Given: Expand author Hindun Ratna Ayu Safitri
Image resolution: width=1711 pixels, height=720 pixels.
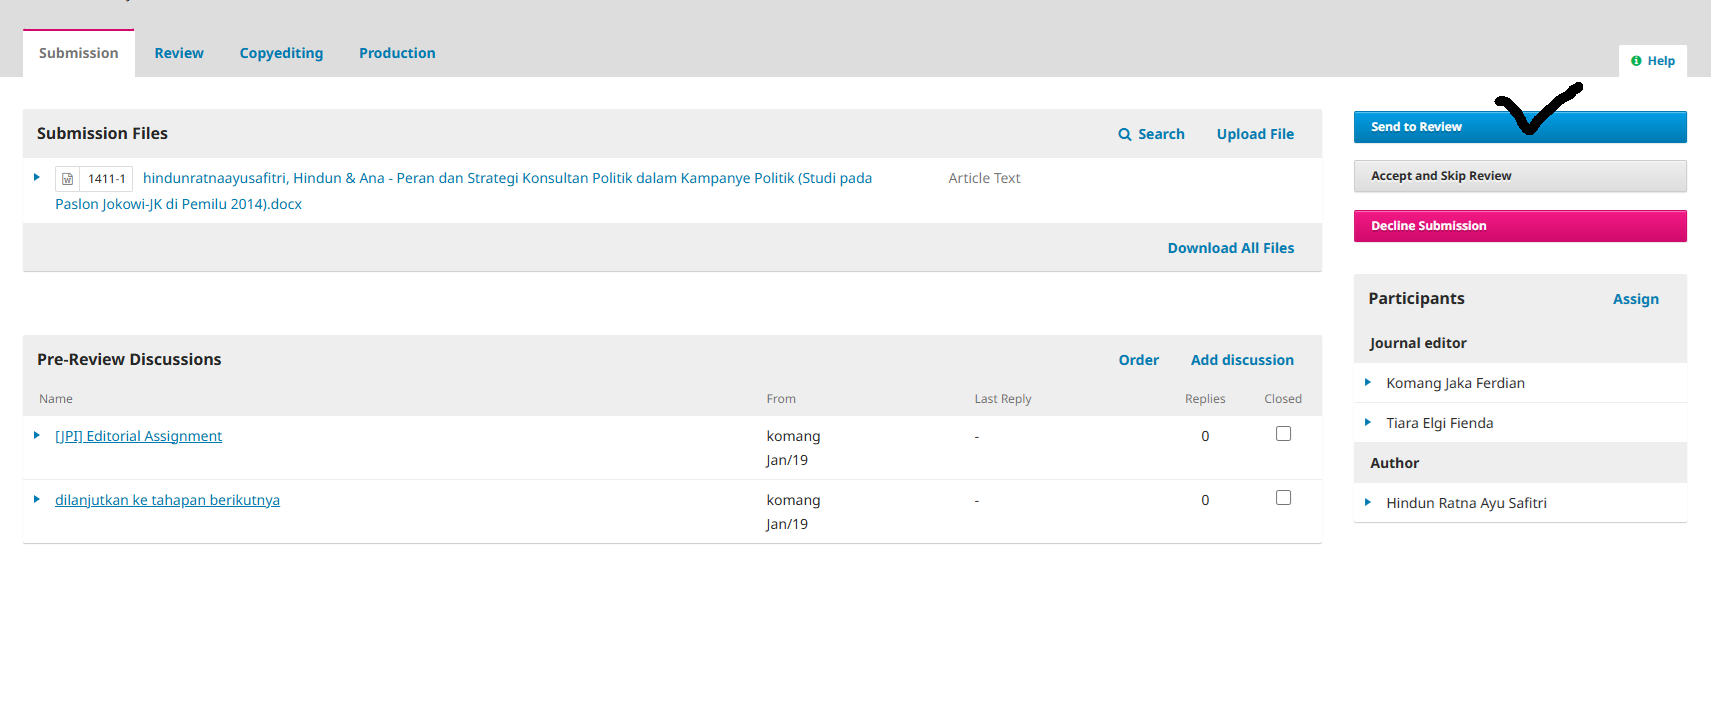Looking at the screenshot, I should 1368,502.
